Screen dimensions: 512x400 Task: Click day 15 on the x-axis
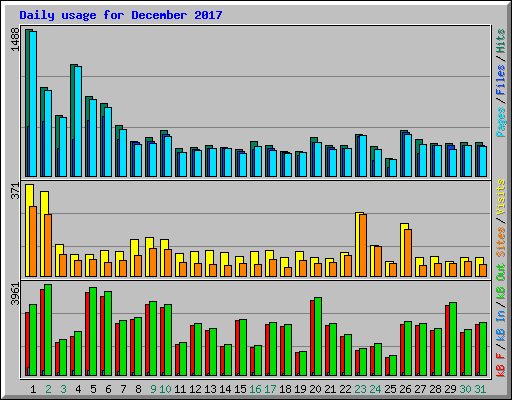point(240,389)
